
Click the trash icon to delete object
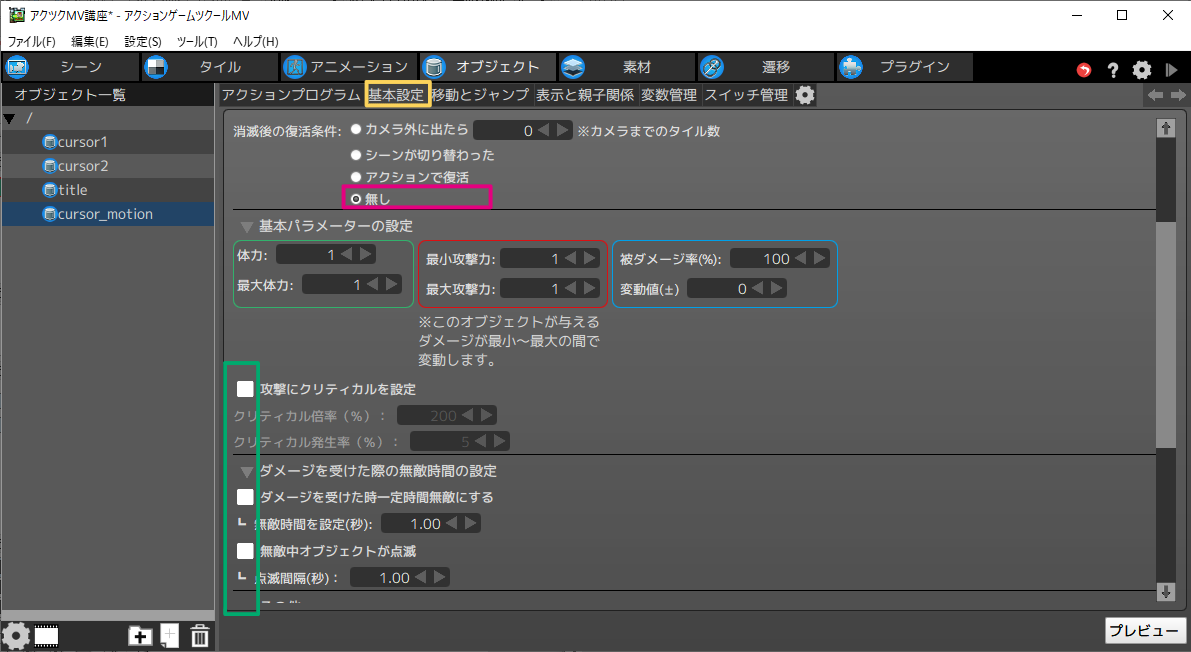200,635
